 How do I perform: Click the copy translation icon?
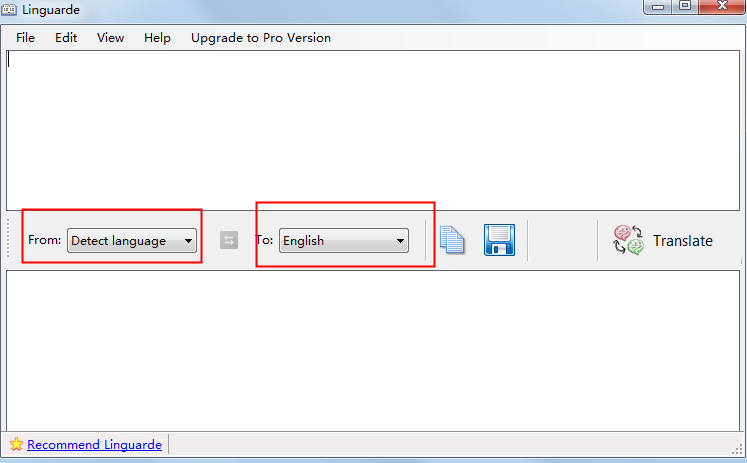tap(452, 240)
